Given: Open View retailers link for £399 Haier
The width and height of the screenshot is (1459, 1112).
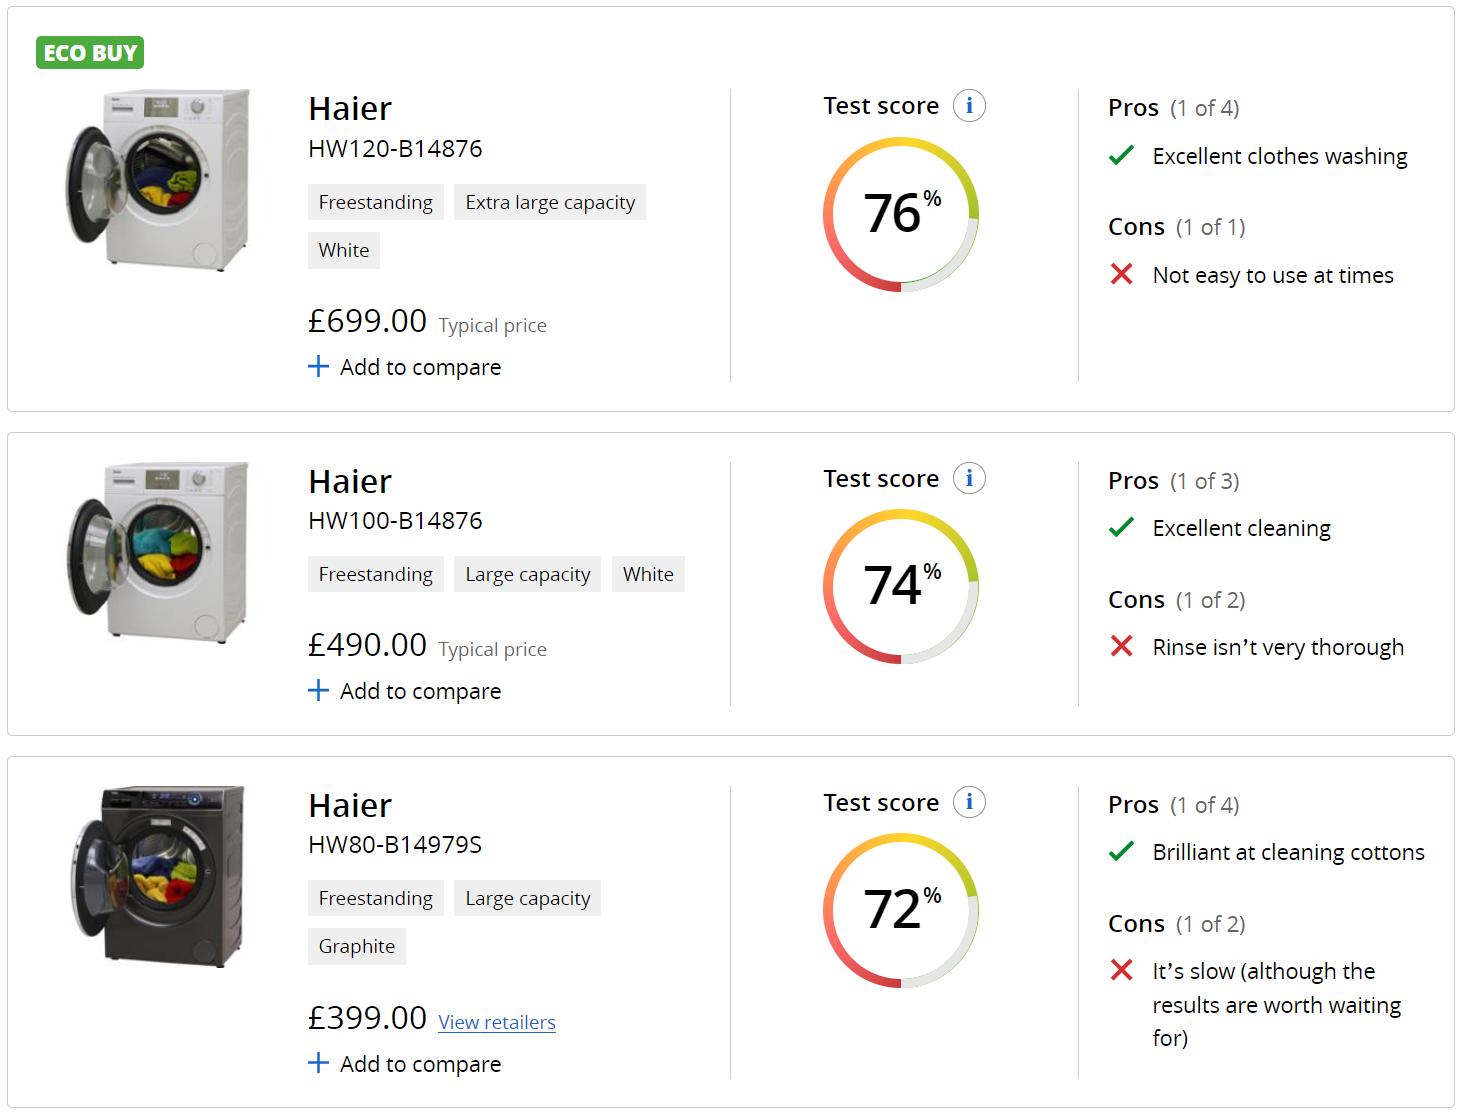Looking at the screenshot, I should coord(497,1022).
